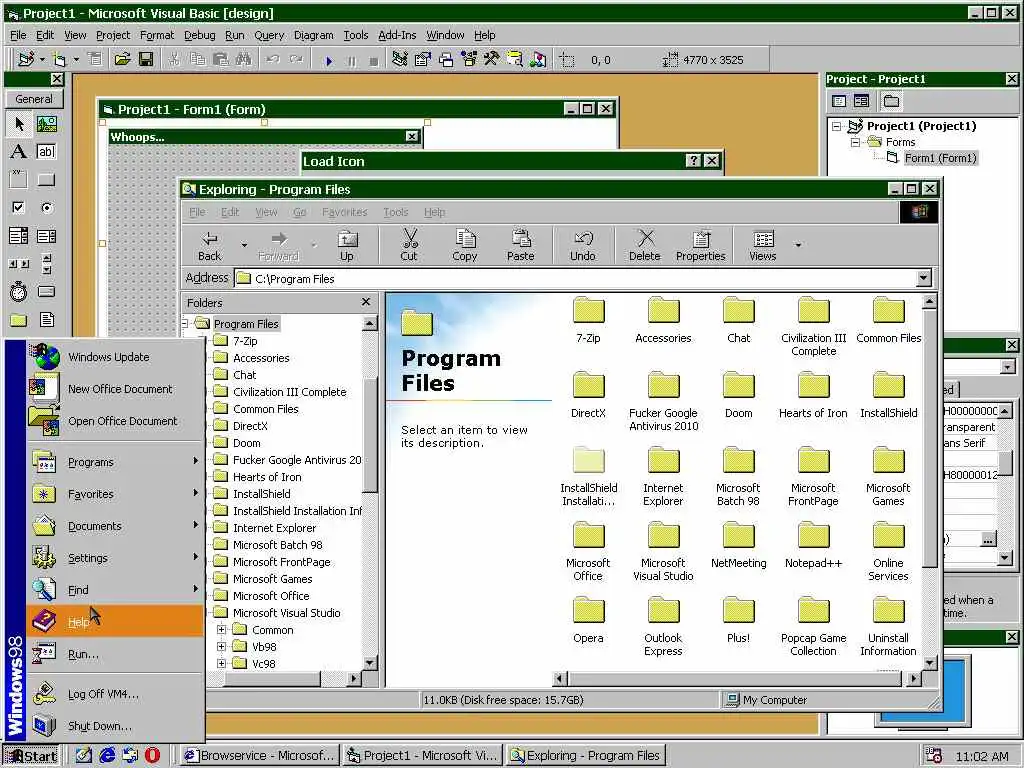Expand the Vb98 folder node
The image size is (1024, 768).
221,647
